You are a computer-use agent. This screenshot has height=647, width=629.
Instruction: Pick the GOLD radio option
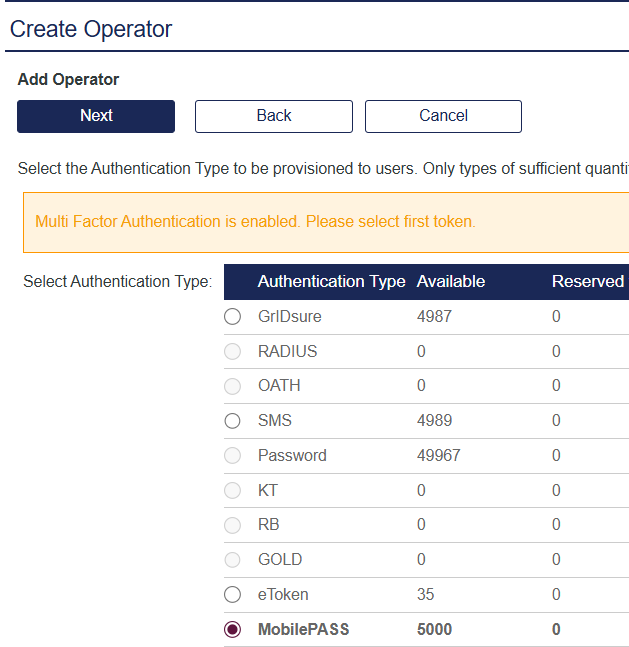(x=233, y=560)
